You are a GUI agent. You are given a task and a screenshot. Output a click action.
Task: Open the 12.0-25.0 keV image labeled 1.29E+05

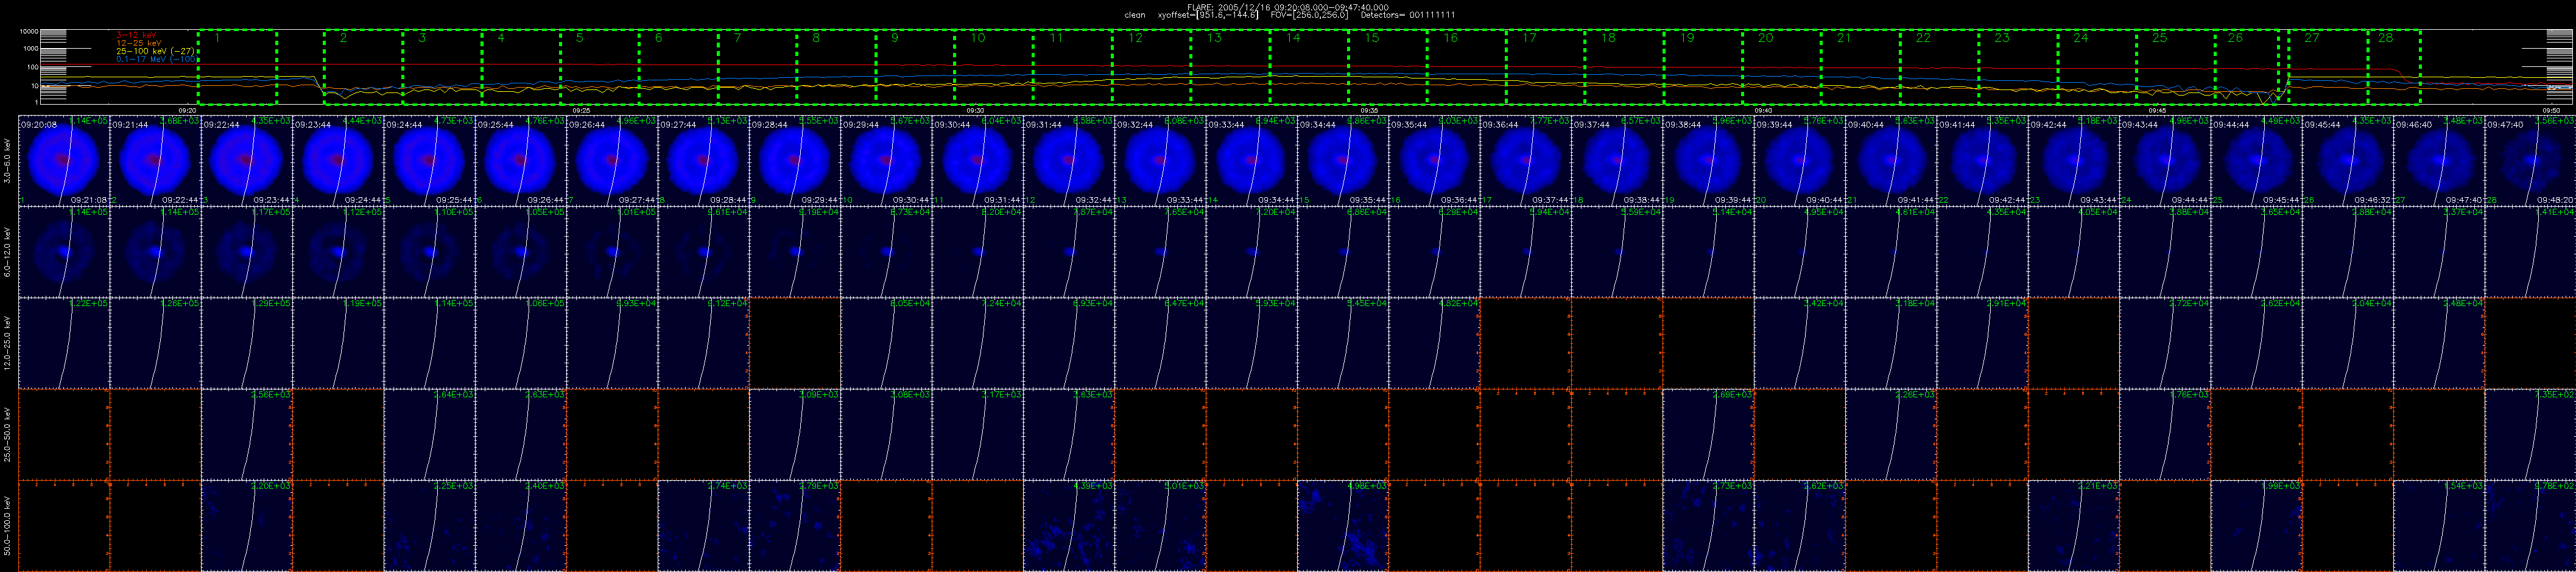pos(246,343)
